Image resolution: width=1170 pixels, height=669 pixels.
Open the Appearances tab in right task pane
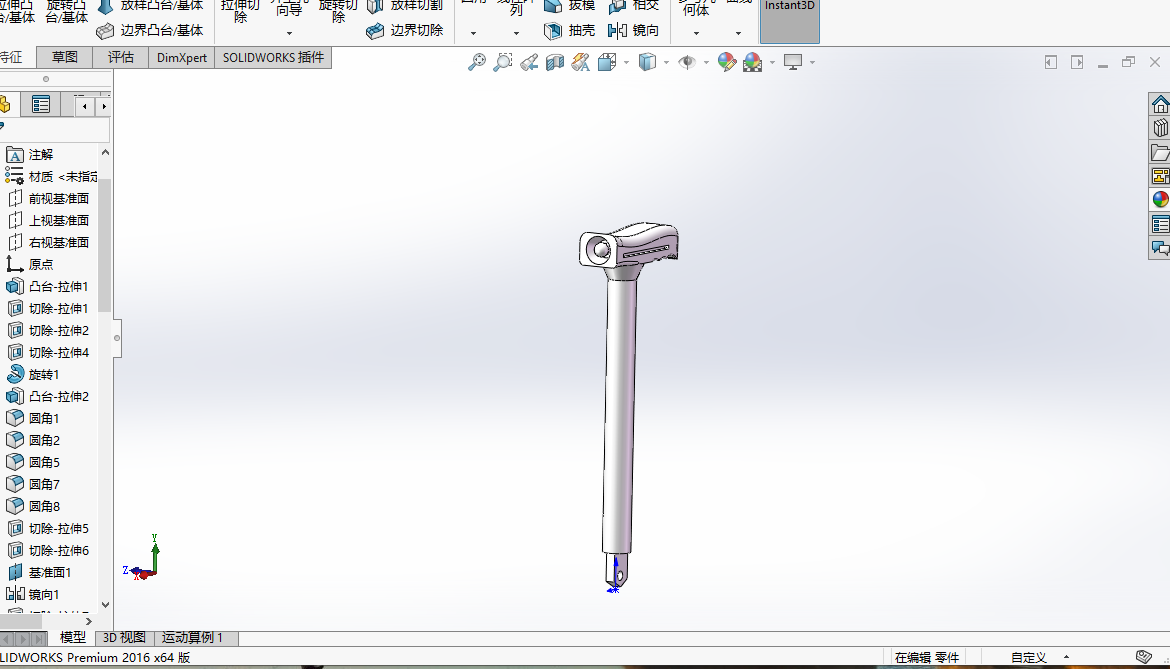(1160, 199)
